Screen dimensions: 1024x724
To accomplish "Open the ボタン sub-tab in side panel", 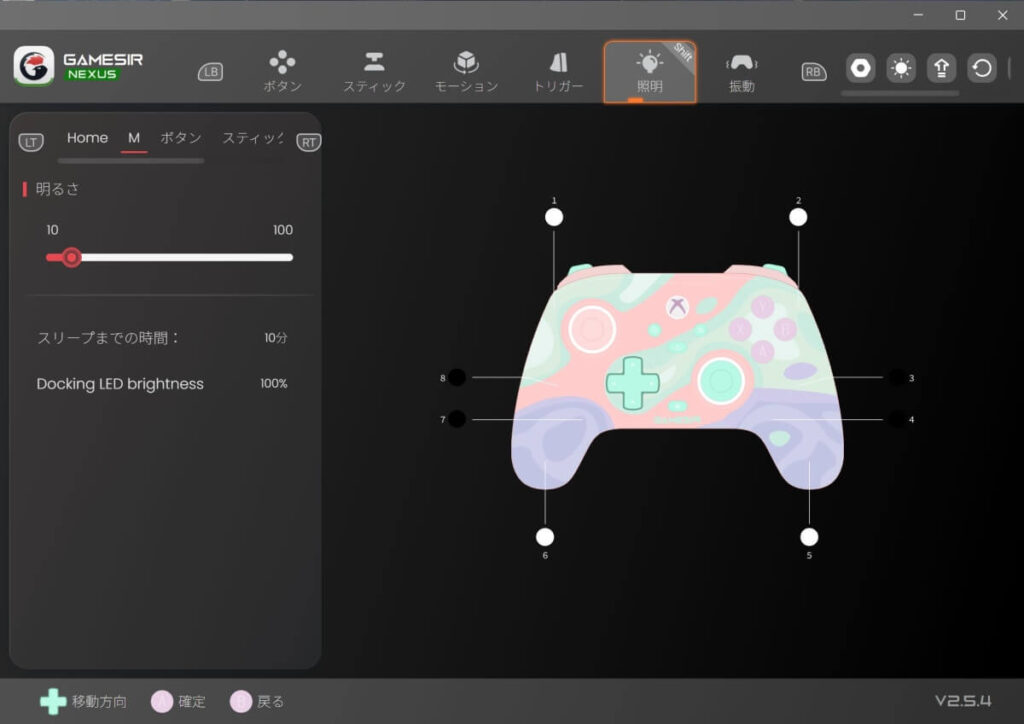I will pos(181,138).
